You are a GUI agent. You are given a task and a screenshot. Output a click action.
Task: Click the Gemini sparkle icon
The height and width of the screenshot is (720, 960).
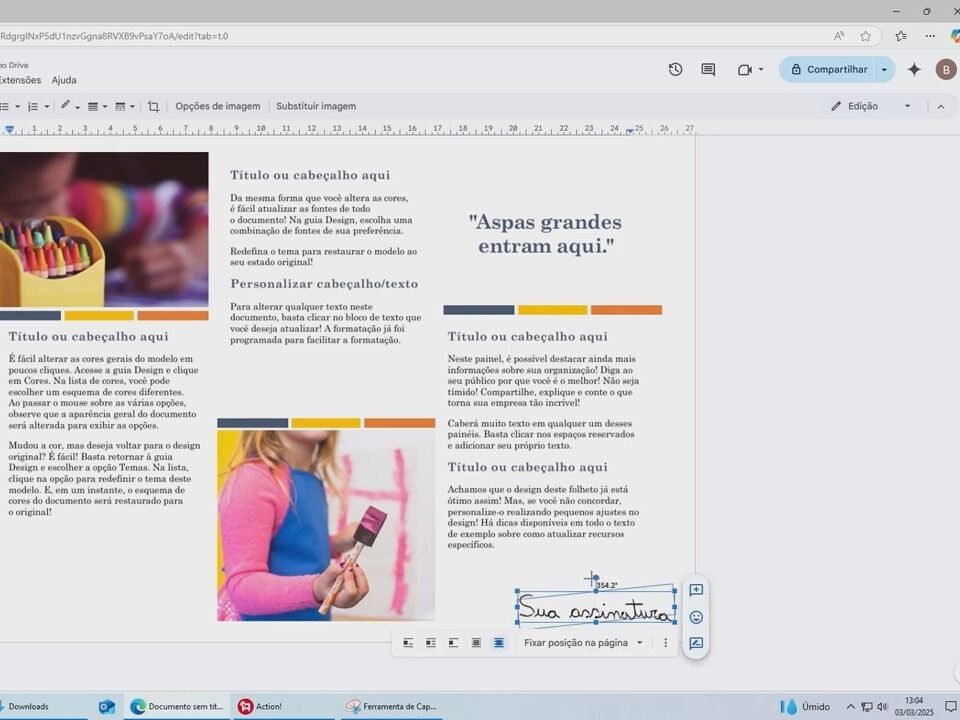913,69
